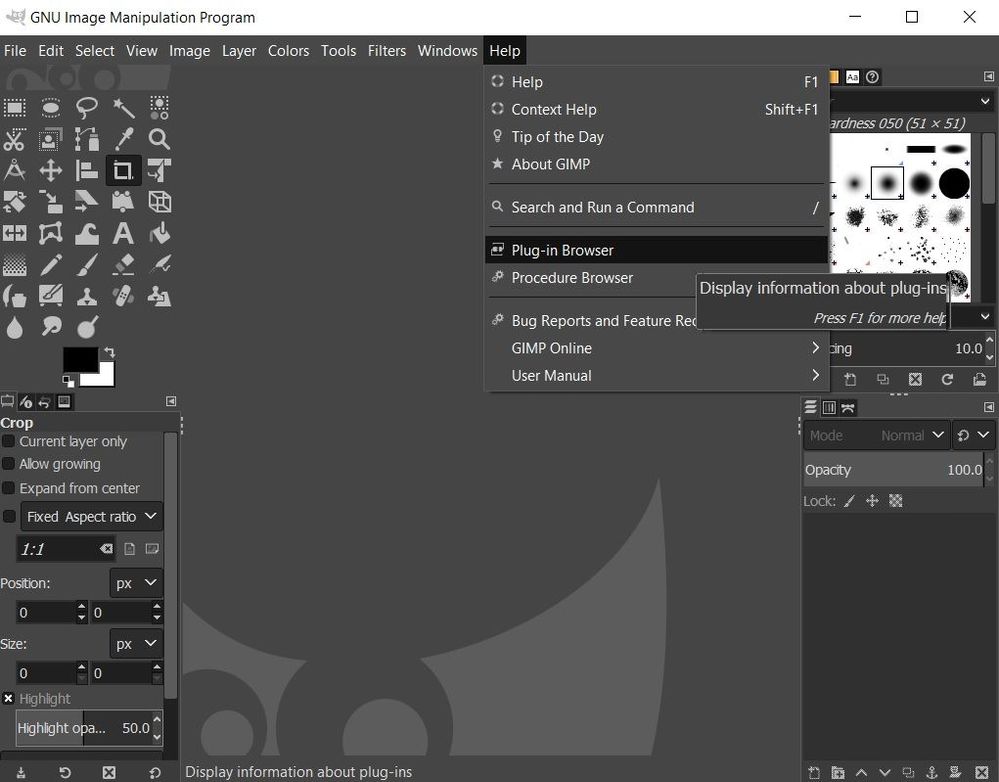Select the Clone stamp tool
Image resolution: width=999 pixels, height=782 pixels.
click(x=87, y=296)
